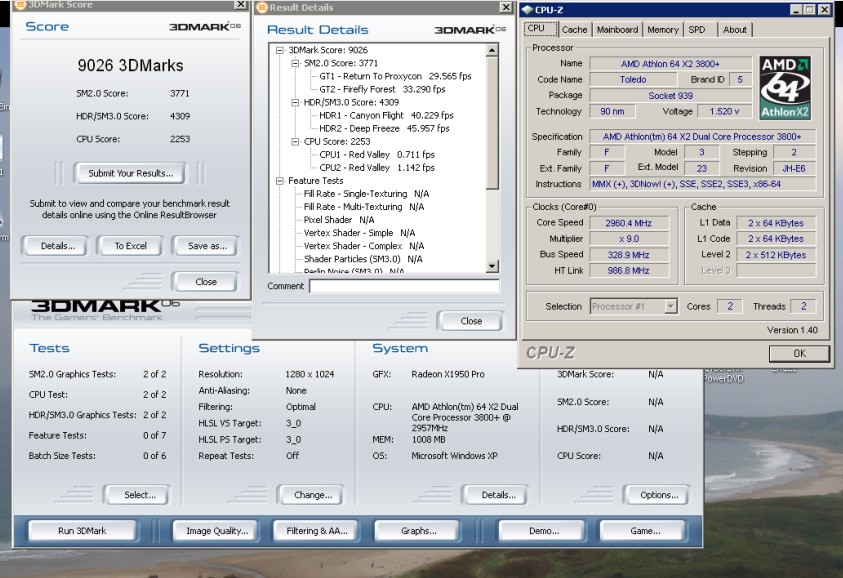Select Shader Particles (SM3.0) row
Screen dimensions: 843x578
click(363, 259)
